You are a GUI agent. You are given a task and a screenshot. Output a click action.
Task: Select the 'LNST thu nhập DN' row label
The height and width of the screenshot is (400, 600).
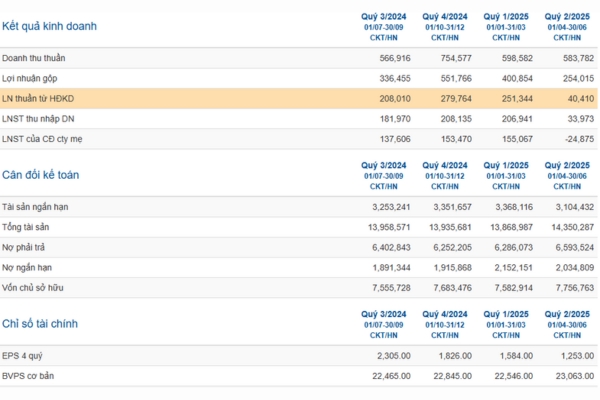tap(40, 117)
